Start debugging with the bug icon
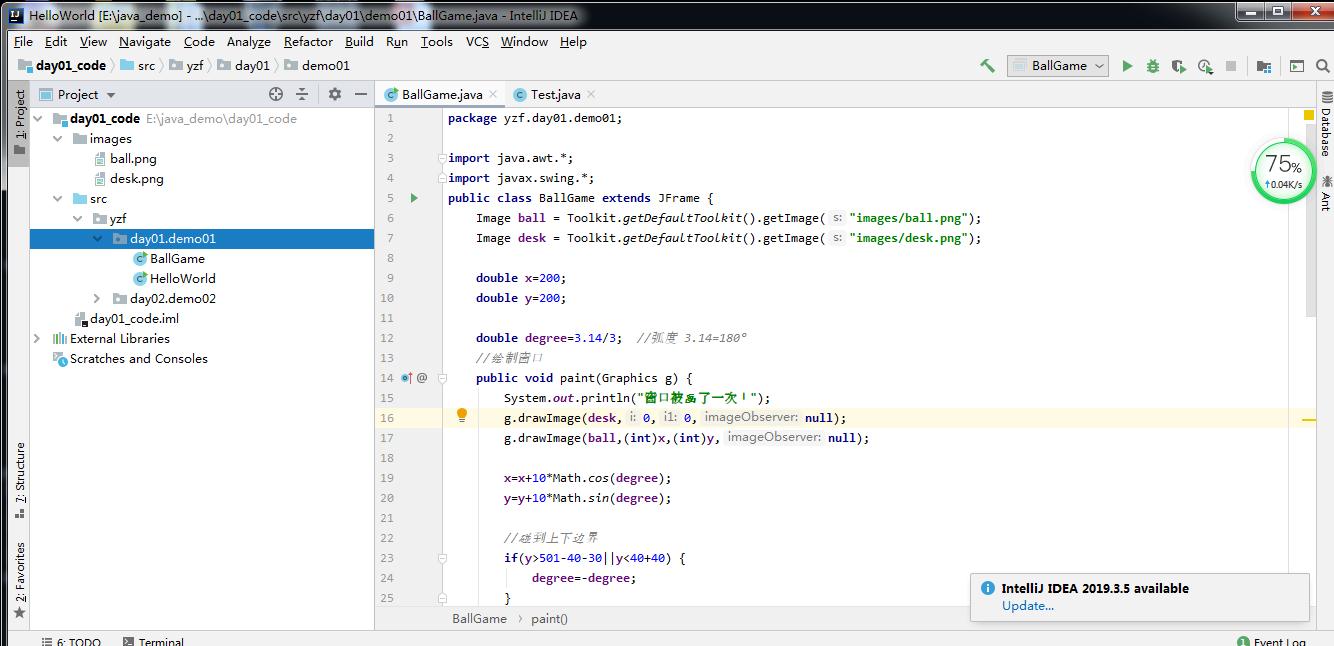The height and width of the screenshot is (646, 1334). 1153,66
